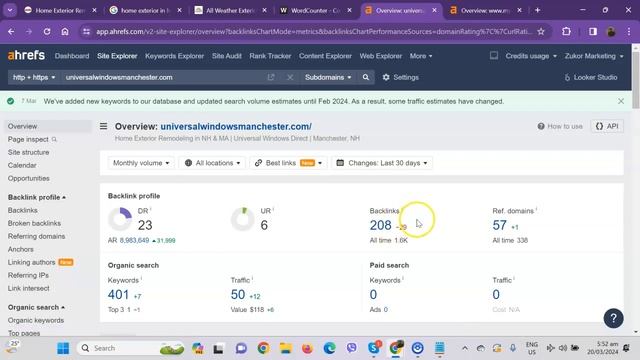Screen dimensions: 640x360
Task: Open the tab search dropdown arrow
Action: click(x=10, y=10)
